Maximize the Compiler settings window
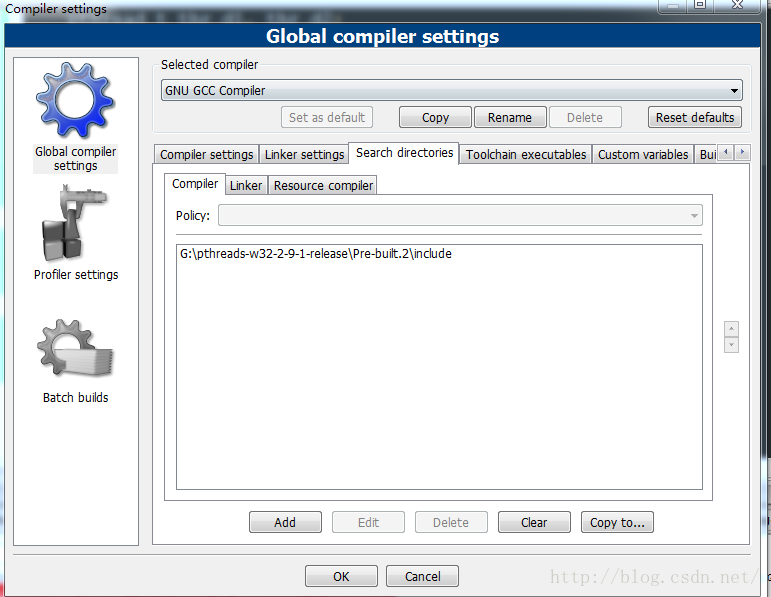Viewport: 771px width, 597px height. [700, 5]
